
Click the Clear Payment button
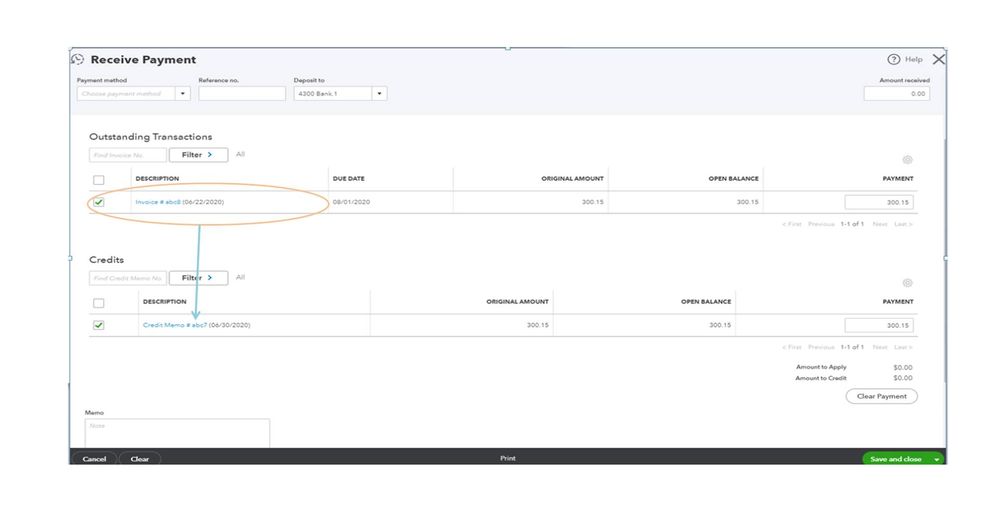(x=882, y=396)
